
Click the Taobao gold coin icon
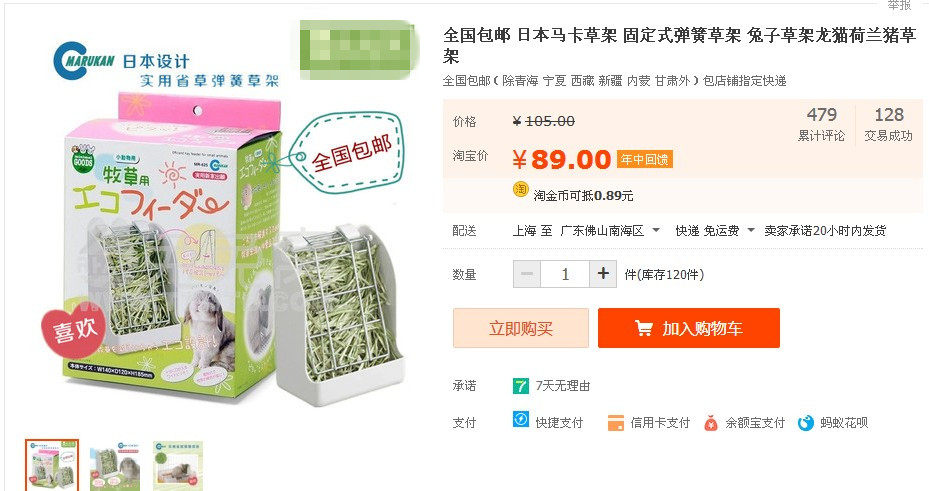click(520, 190)
